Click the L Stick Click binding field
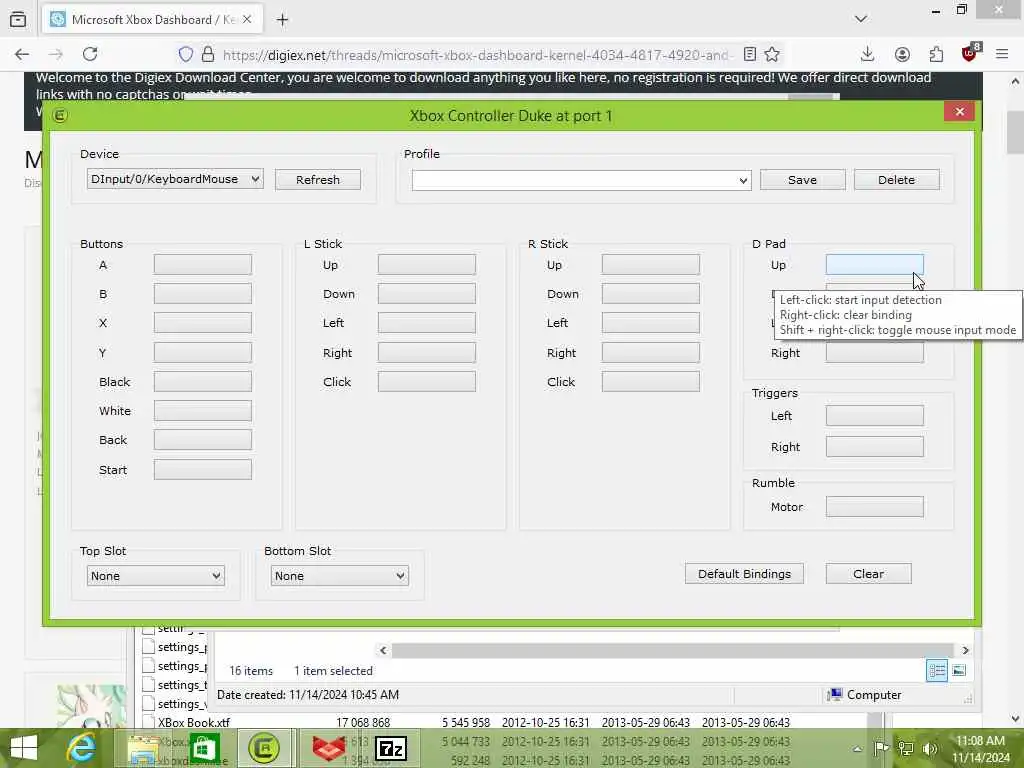Image resolution: width=1024 pixels, height=768 pixels. [426, 381]
